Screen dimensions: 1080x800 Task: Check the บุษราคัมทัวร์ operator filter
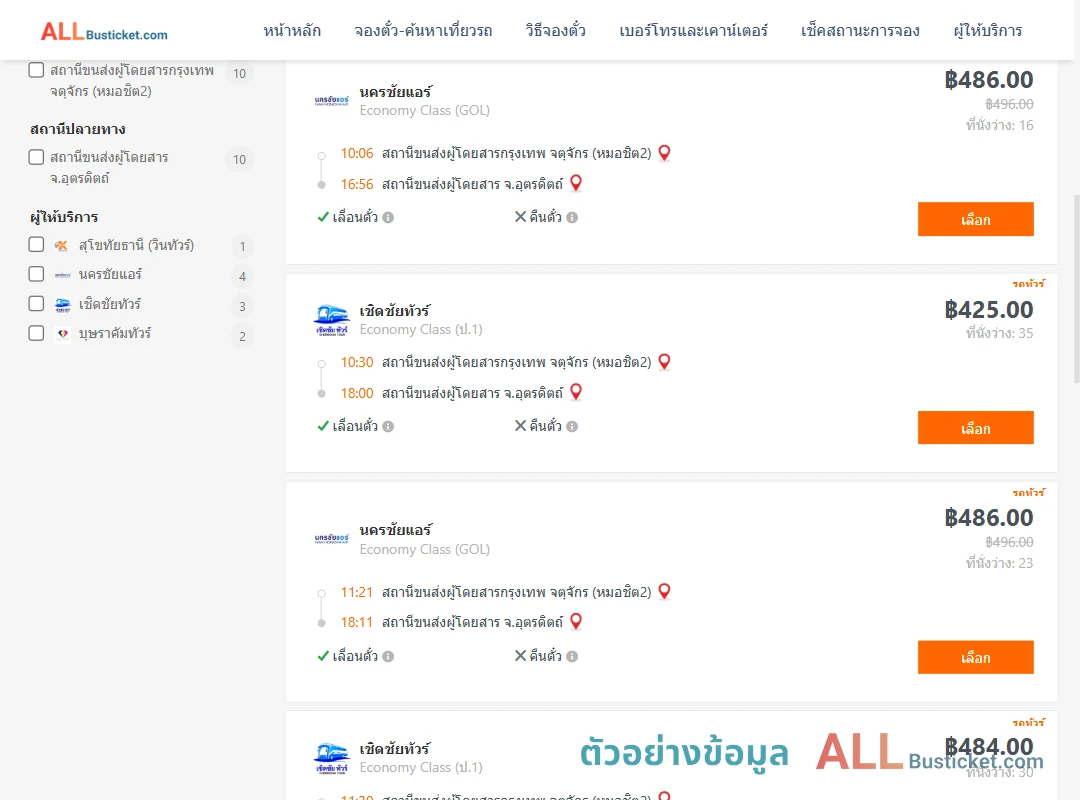(x=37, y=334)
